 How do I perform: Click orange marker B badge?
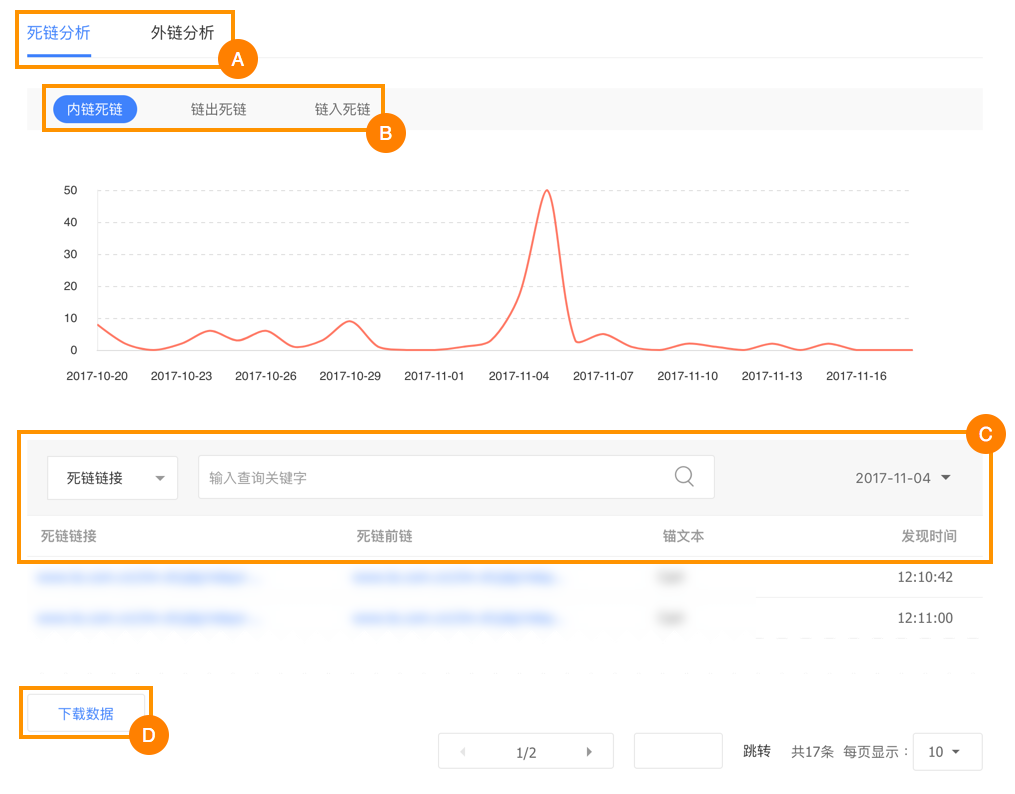(385, 132)
